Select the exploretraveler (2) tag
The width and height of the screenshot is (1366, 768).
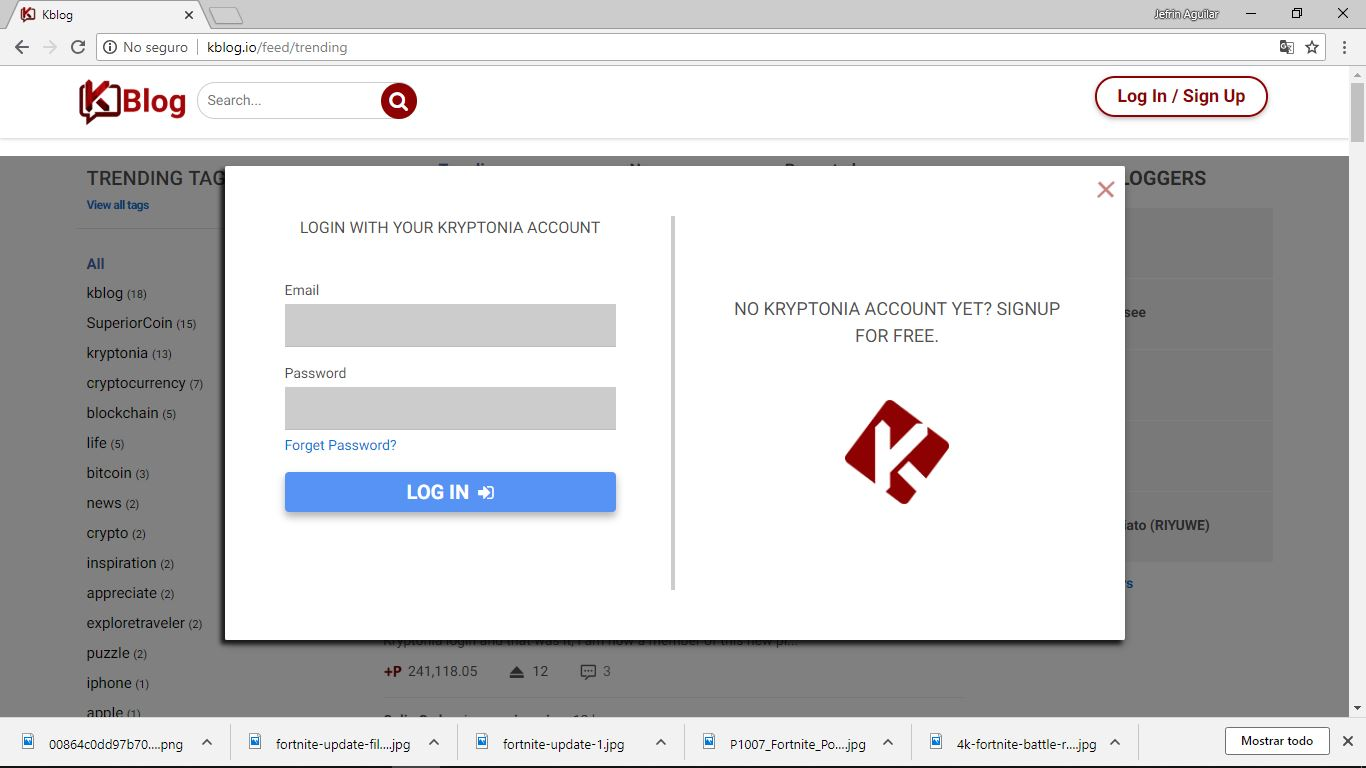(x=144, y=624)
